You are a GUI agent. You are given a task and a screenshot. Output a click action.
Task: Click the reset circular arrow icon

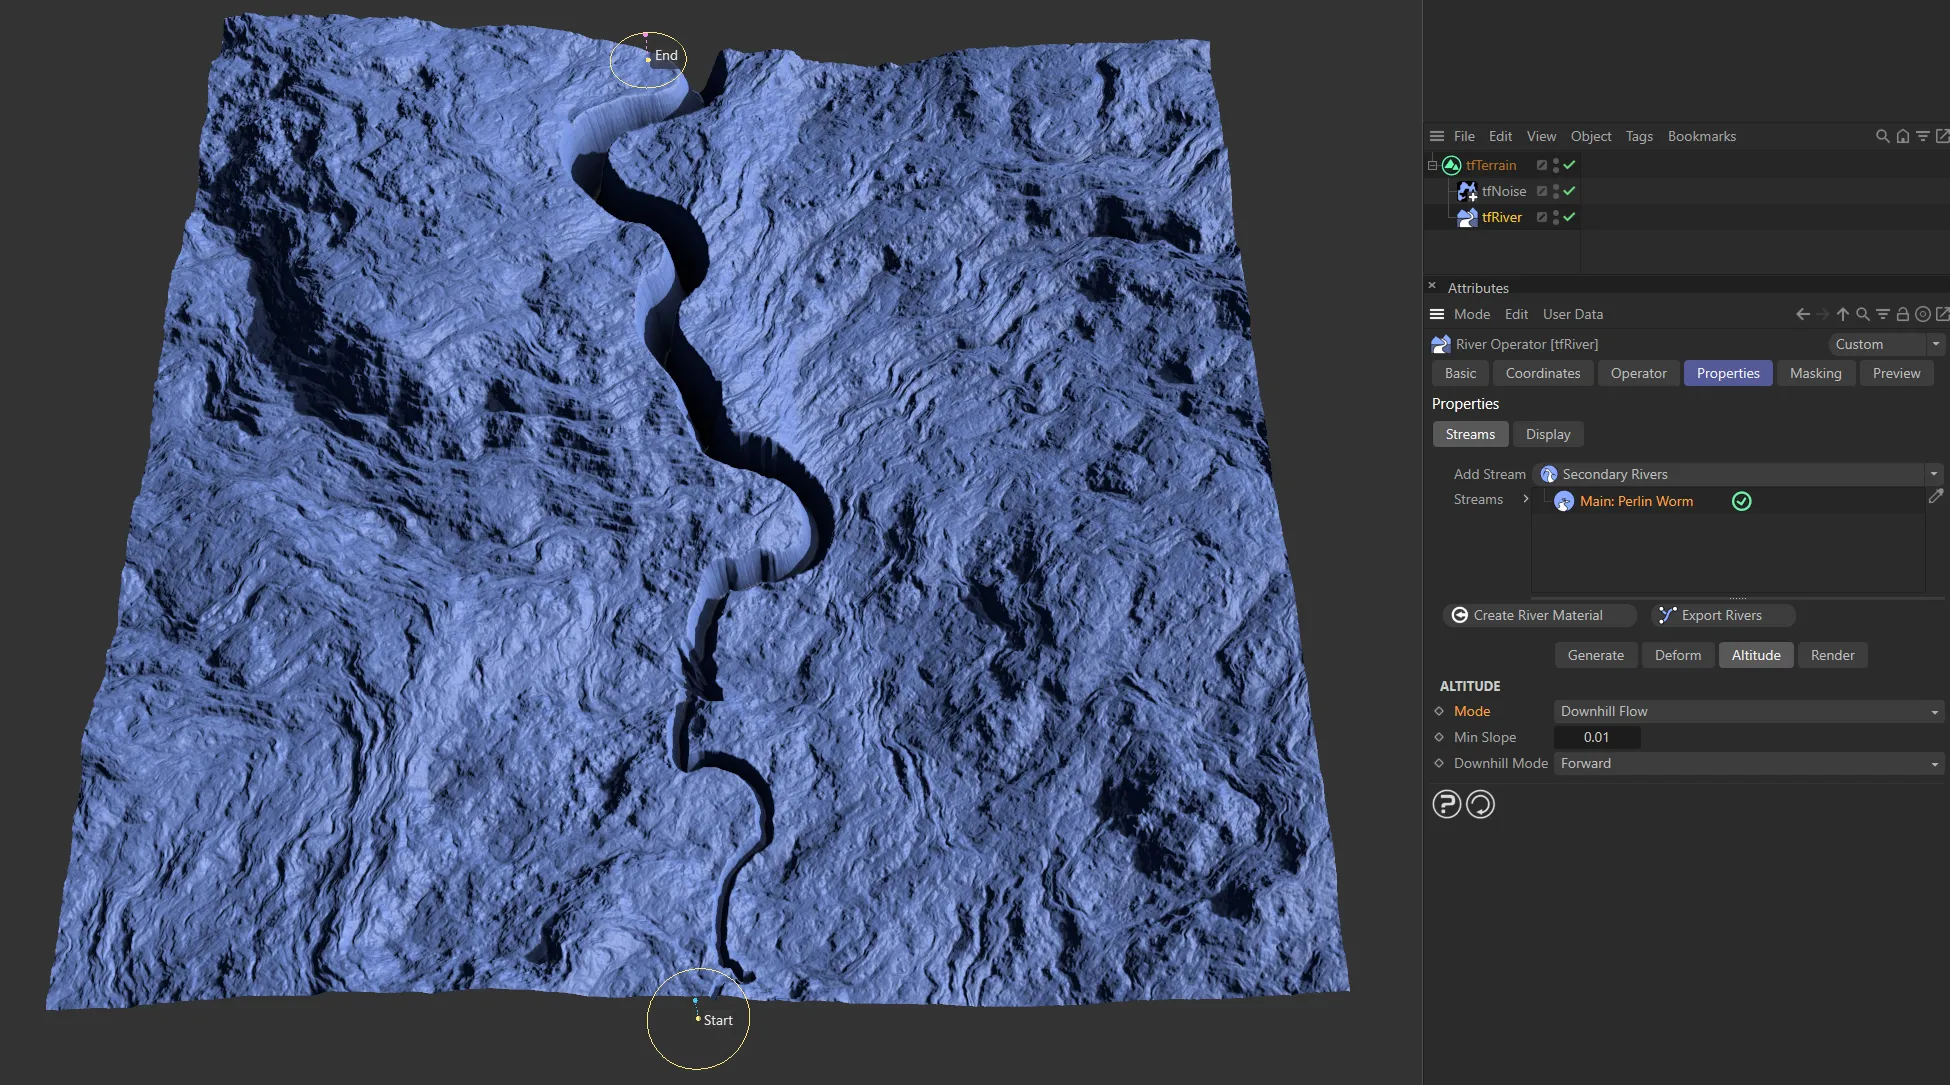coord(1480,804)
